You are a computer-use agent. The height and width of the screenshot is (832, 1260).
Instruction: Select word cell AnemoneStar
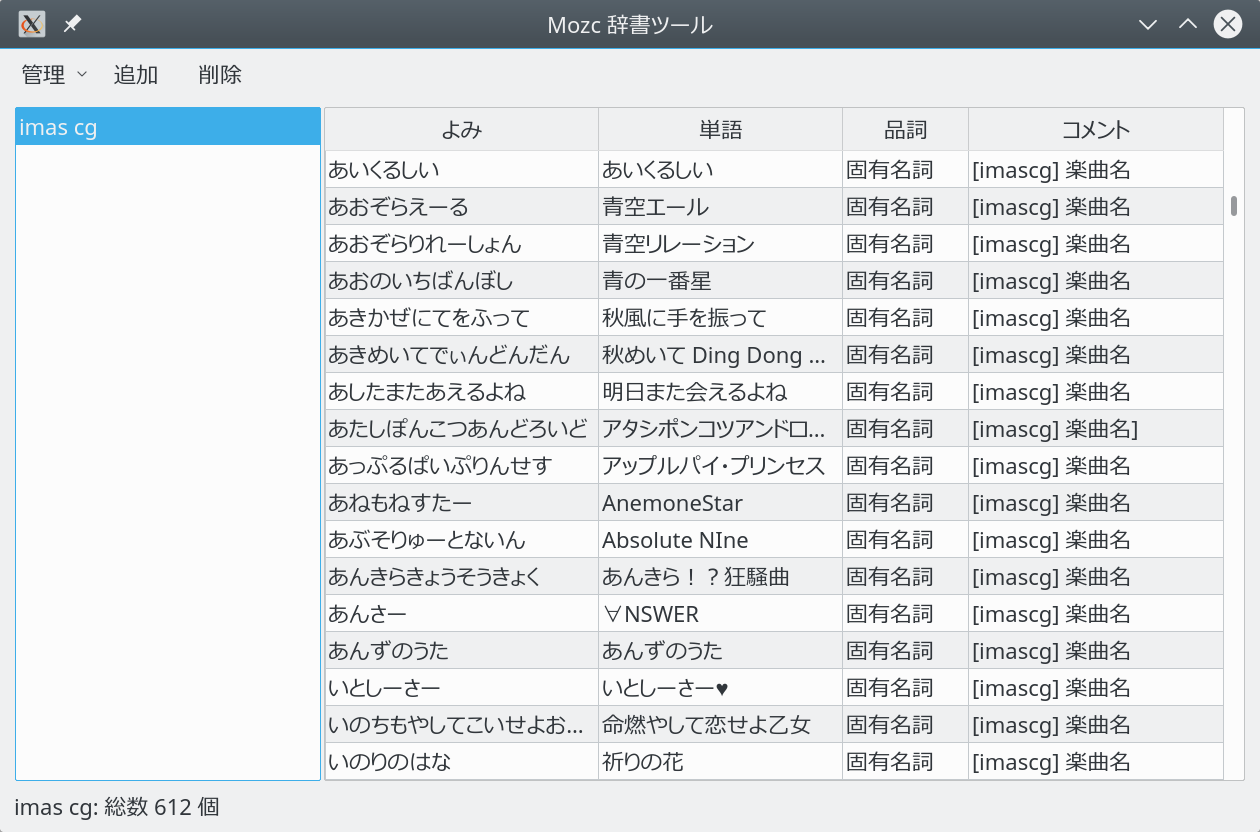(x=720, y=503)
